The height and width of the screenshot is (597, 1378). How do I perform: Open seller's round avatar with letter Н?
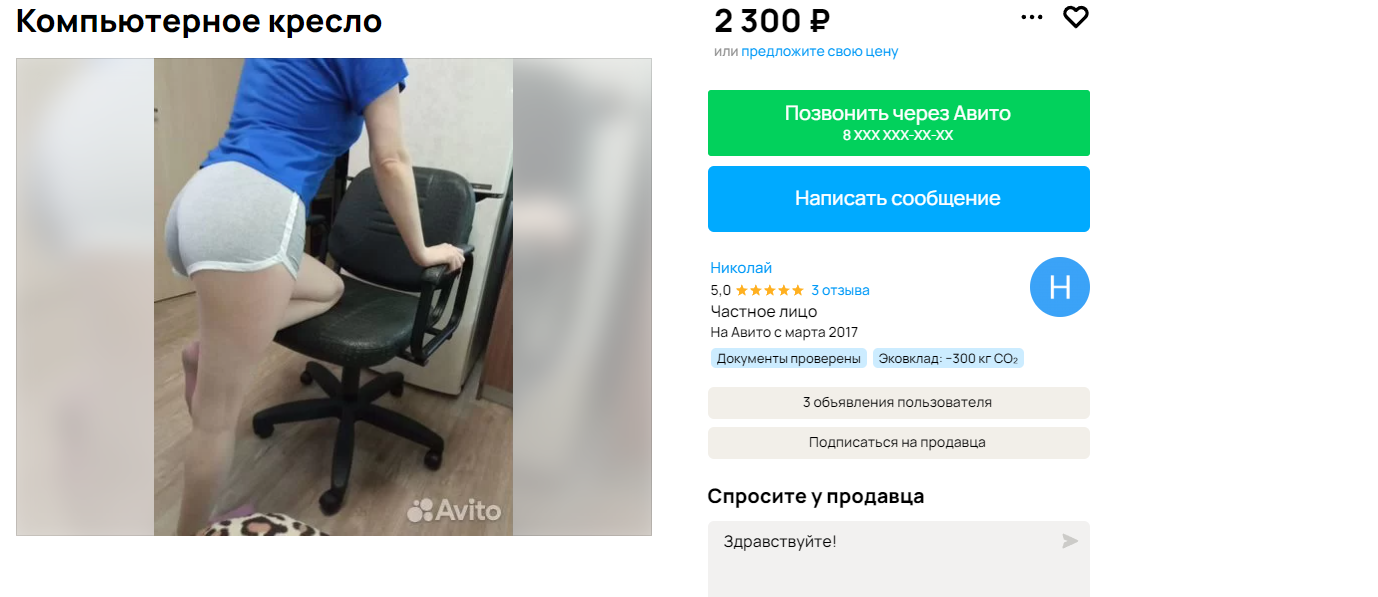click(x=1060, y=288)
